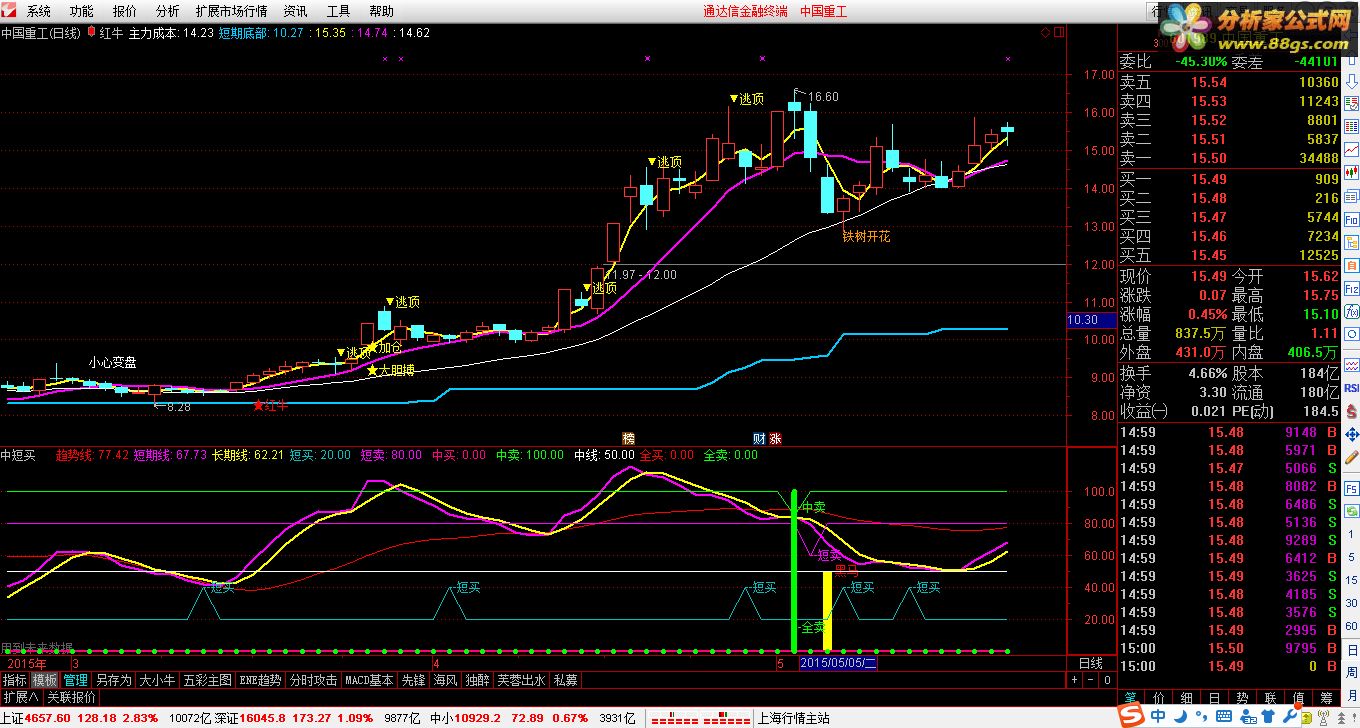Viewport: 1360px width, 728px height.
Task: Open the 报价 menu
Action: click(125, 11)
